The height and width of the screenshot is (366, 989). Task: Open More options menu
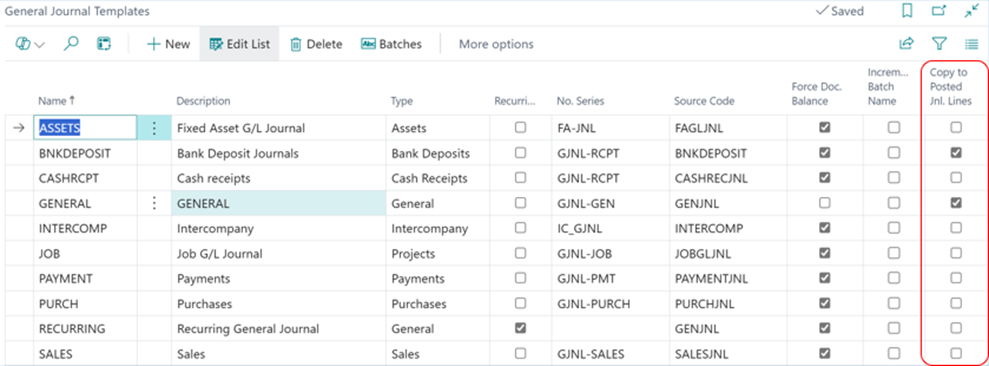pos(496,44)
